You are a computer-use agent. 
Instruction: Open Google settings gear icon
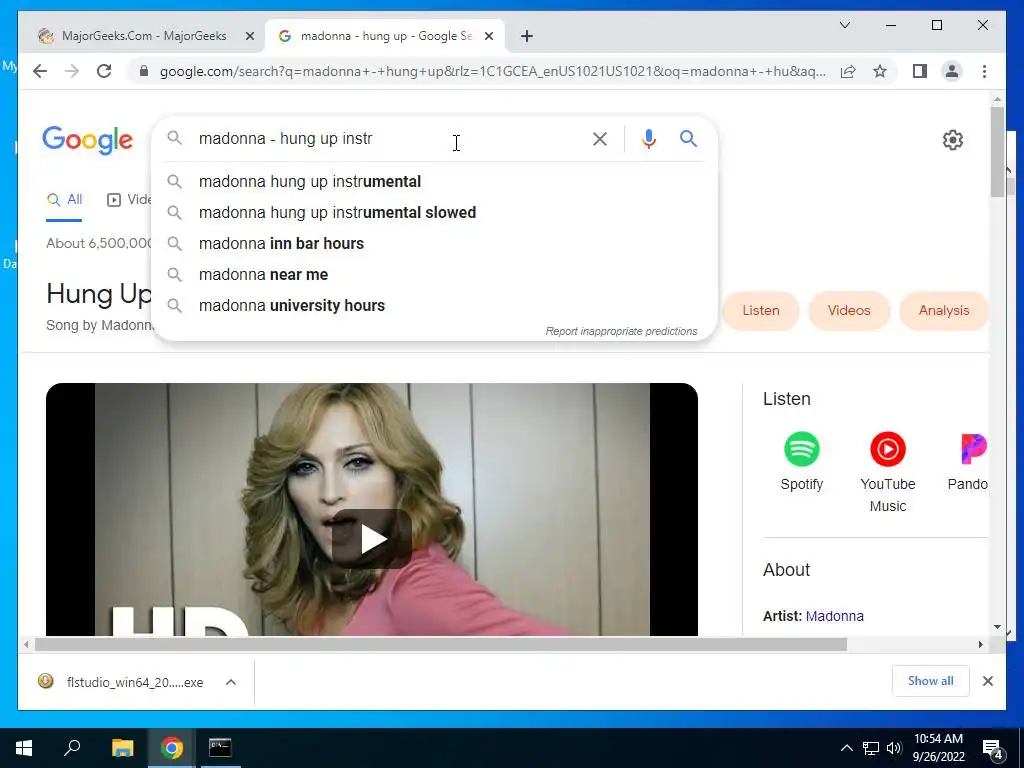coord(953,140)
